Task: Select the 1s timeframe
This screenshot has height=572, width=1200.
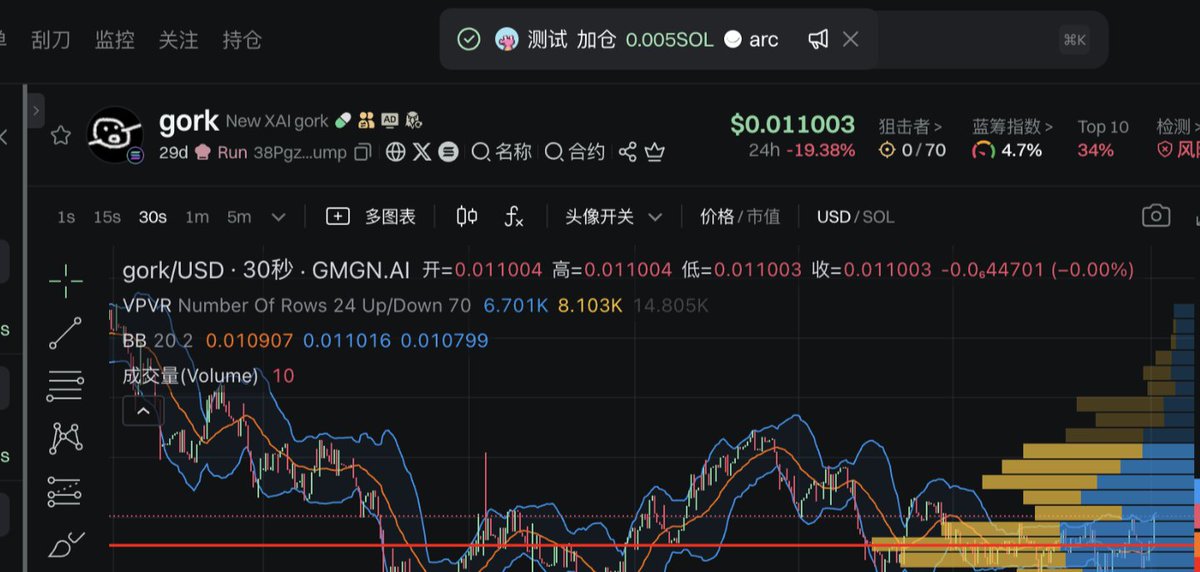Action: [x=66, y=217]
